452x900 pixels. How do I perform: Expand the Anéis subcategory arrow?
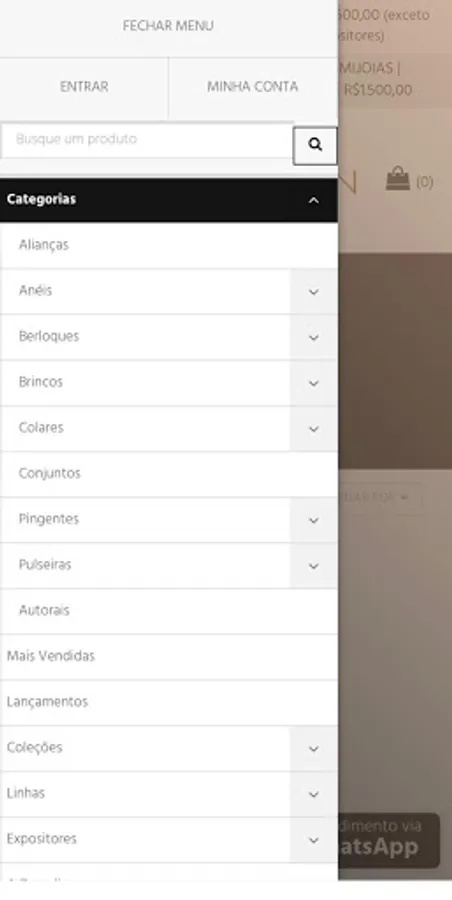click(314, 292)
